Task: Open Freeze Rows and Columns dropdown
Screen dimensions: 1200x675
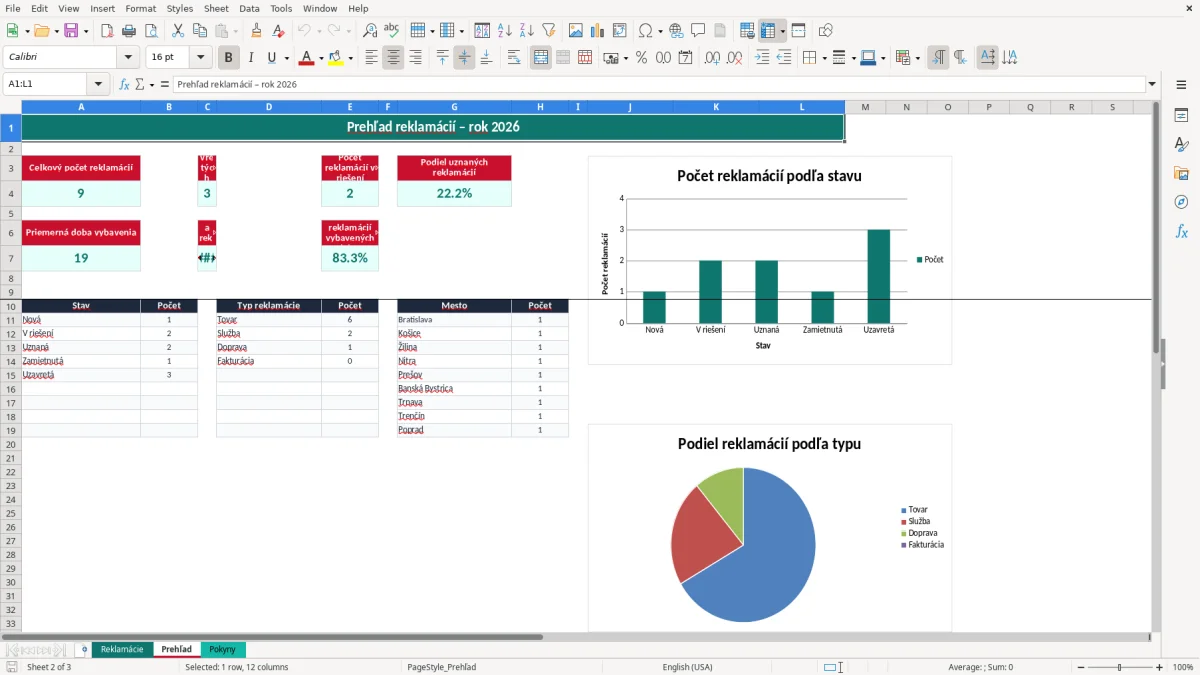Action: coord(783,31)
